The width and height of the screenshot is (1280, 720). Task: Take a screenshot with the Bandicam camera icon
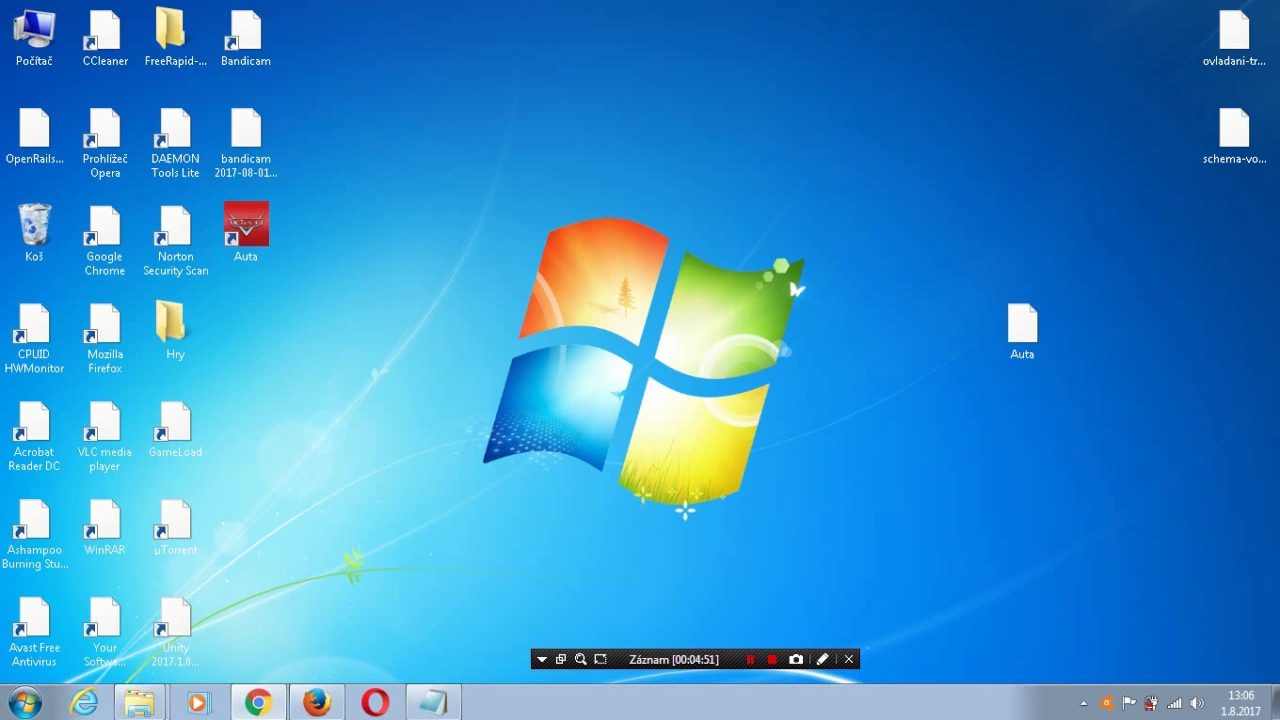[x=796, y=659]
